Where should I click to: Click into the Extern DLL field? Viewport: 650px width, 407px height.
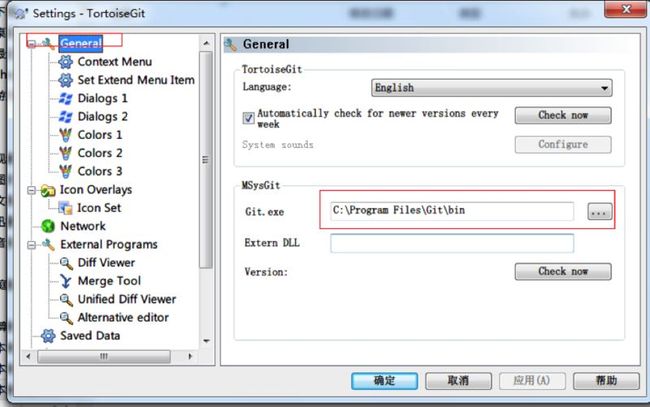pyautogui.click(x=452, y=243)
